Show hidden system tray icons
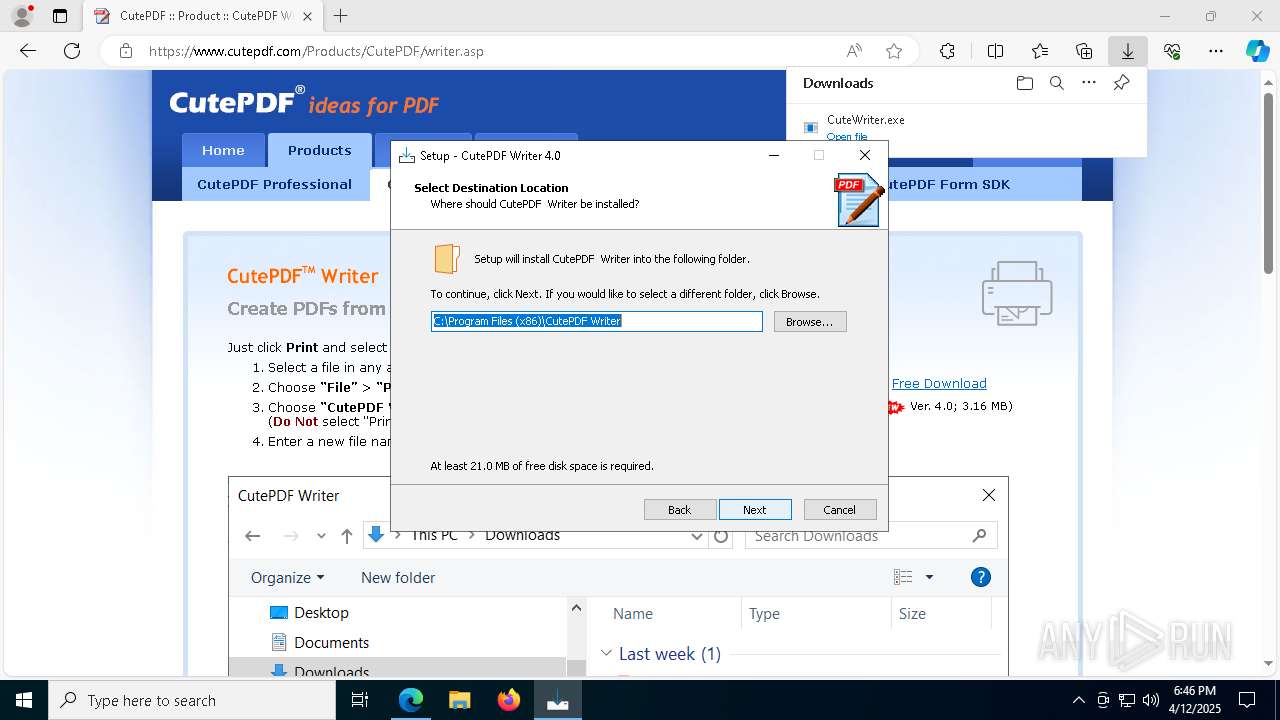Screen dimensions: 1280x720 coord(1078,700)
